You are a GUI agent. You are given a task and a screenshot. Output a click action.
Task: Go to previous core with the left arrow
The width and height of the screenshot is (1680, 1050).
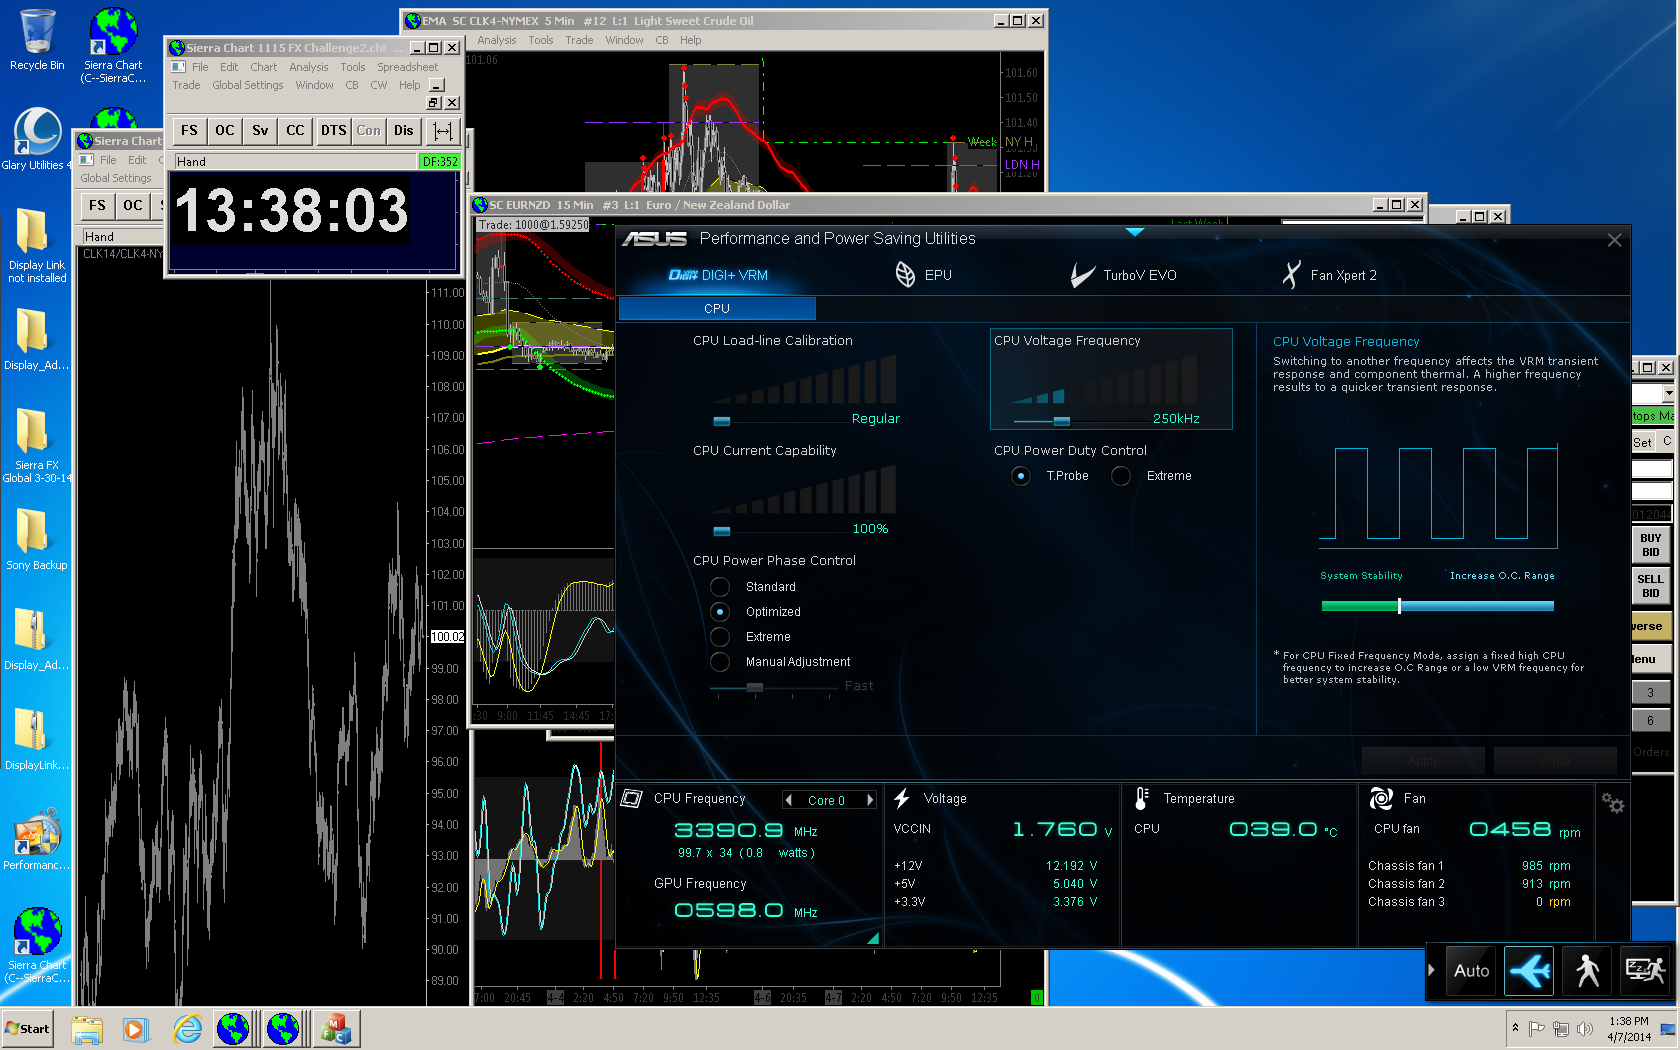[x=789, y=800]
